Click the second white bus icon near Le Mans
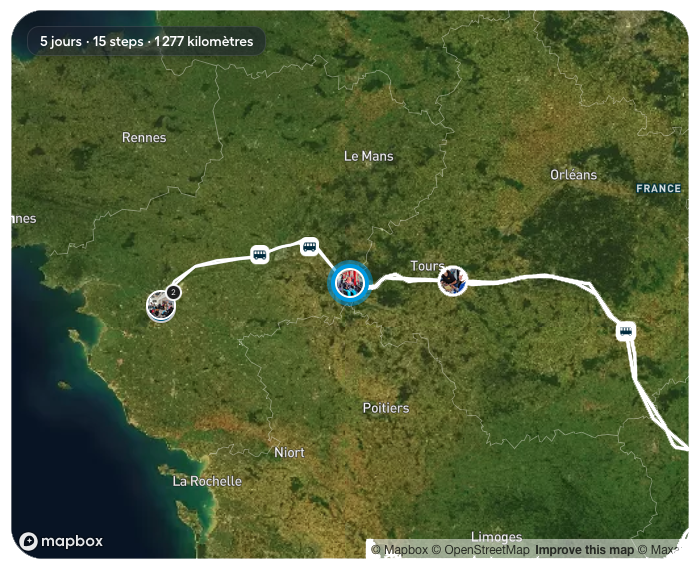The width and height of the screenshot is (700, 569). [x=309, y=245]
